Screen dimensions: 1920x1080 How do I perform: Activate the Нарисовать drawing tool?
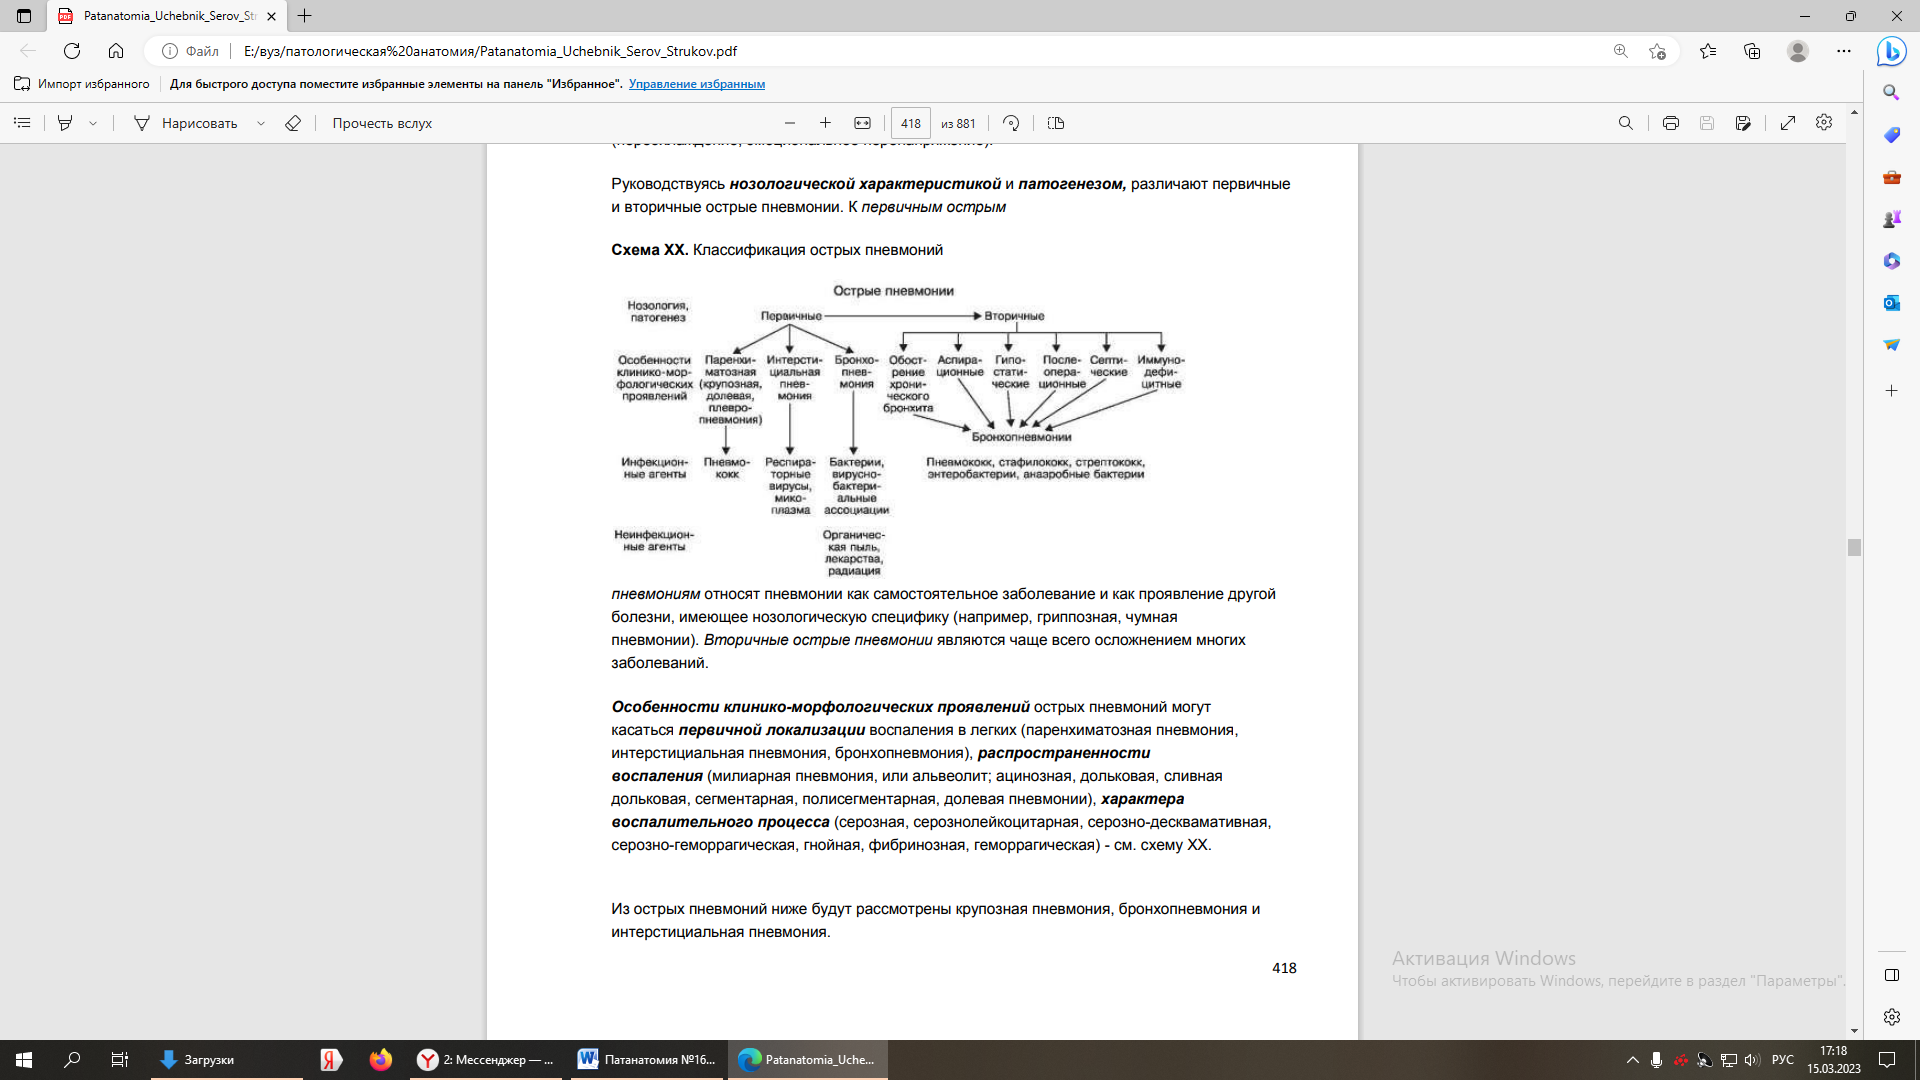coord(186,123)
